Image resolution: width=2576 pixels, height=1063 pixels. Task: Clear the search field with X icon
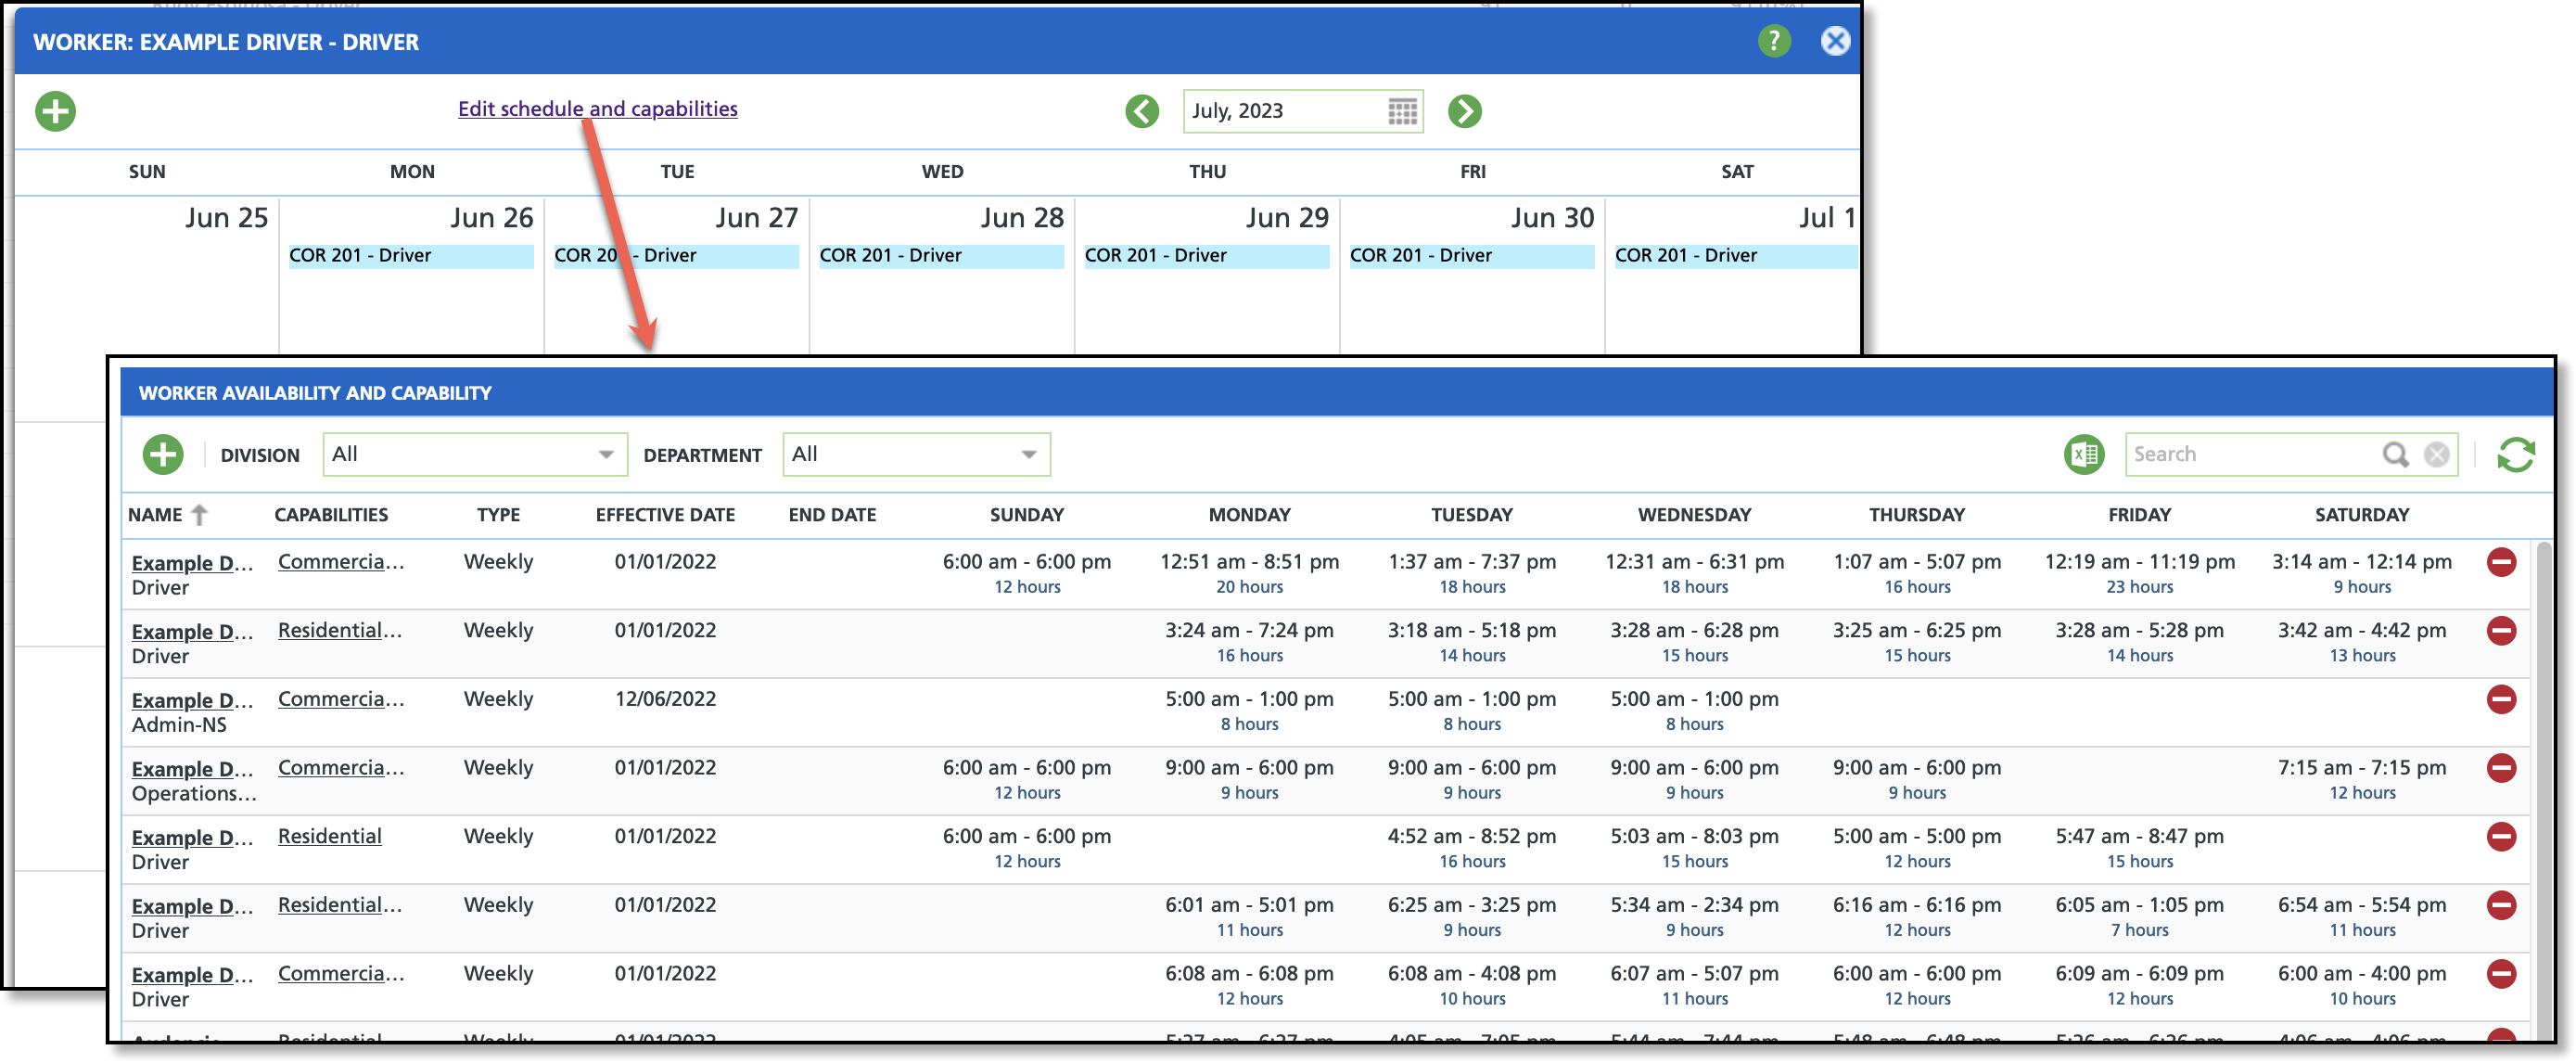pyautogui.click(x=2437, y=454)
